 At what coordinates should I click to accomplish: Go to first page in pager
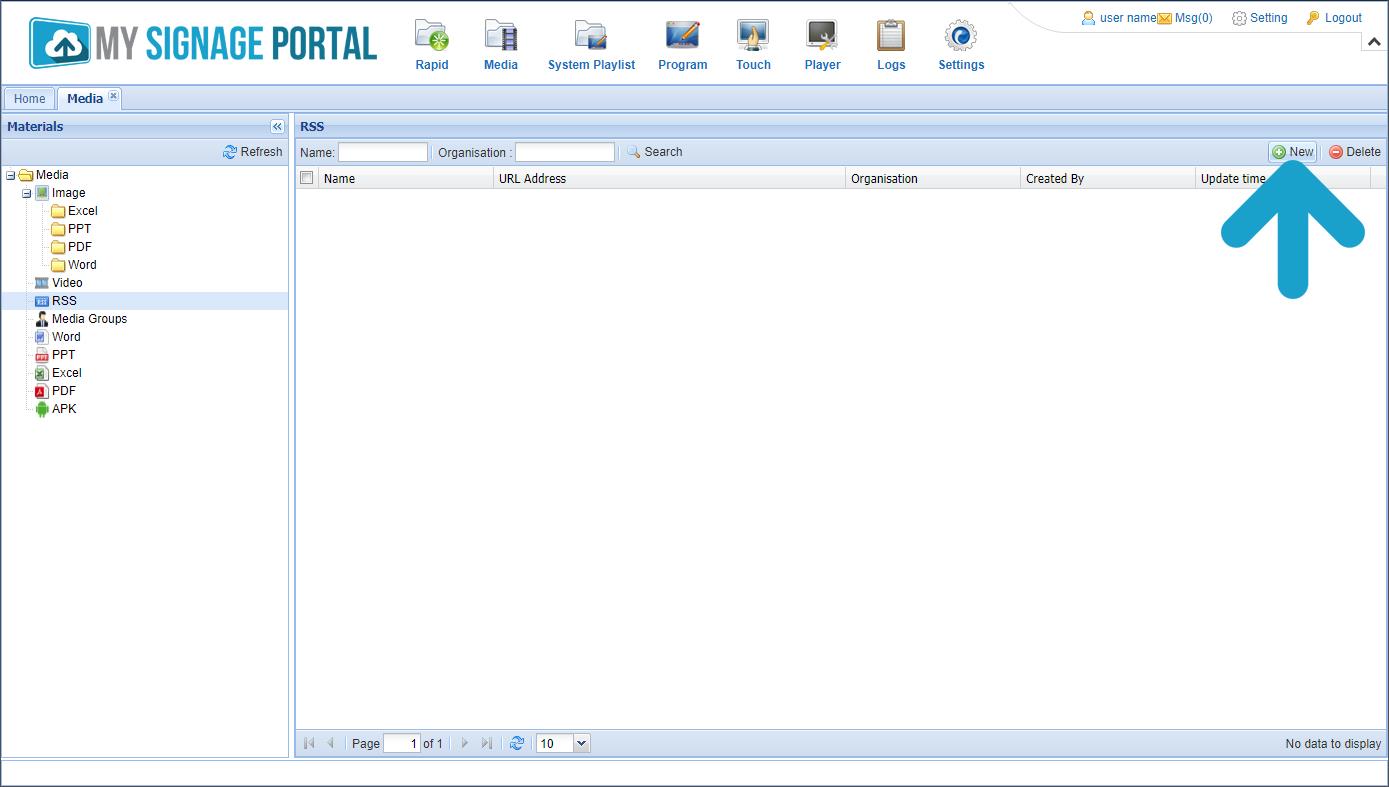tap(309, 743)
